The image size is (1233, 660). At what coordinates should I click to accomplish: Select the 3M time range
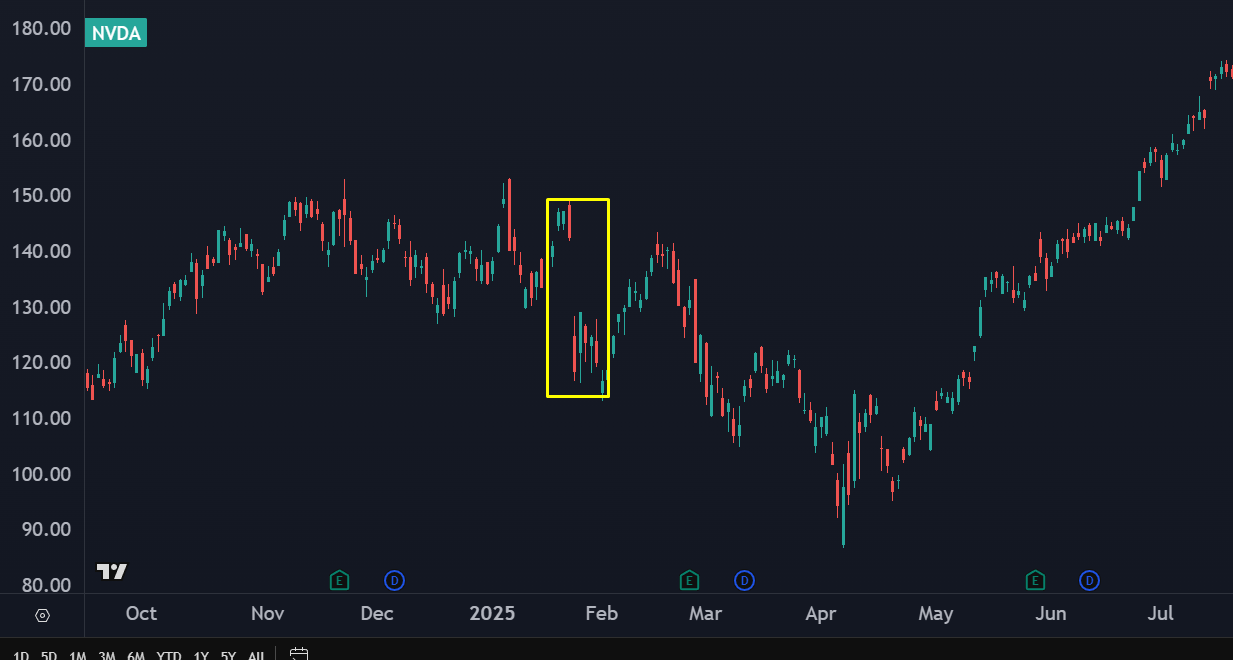[107, 656]
